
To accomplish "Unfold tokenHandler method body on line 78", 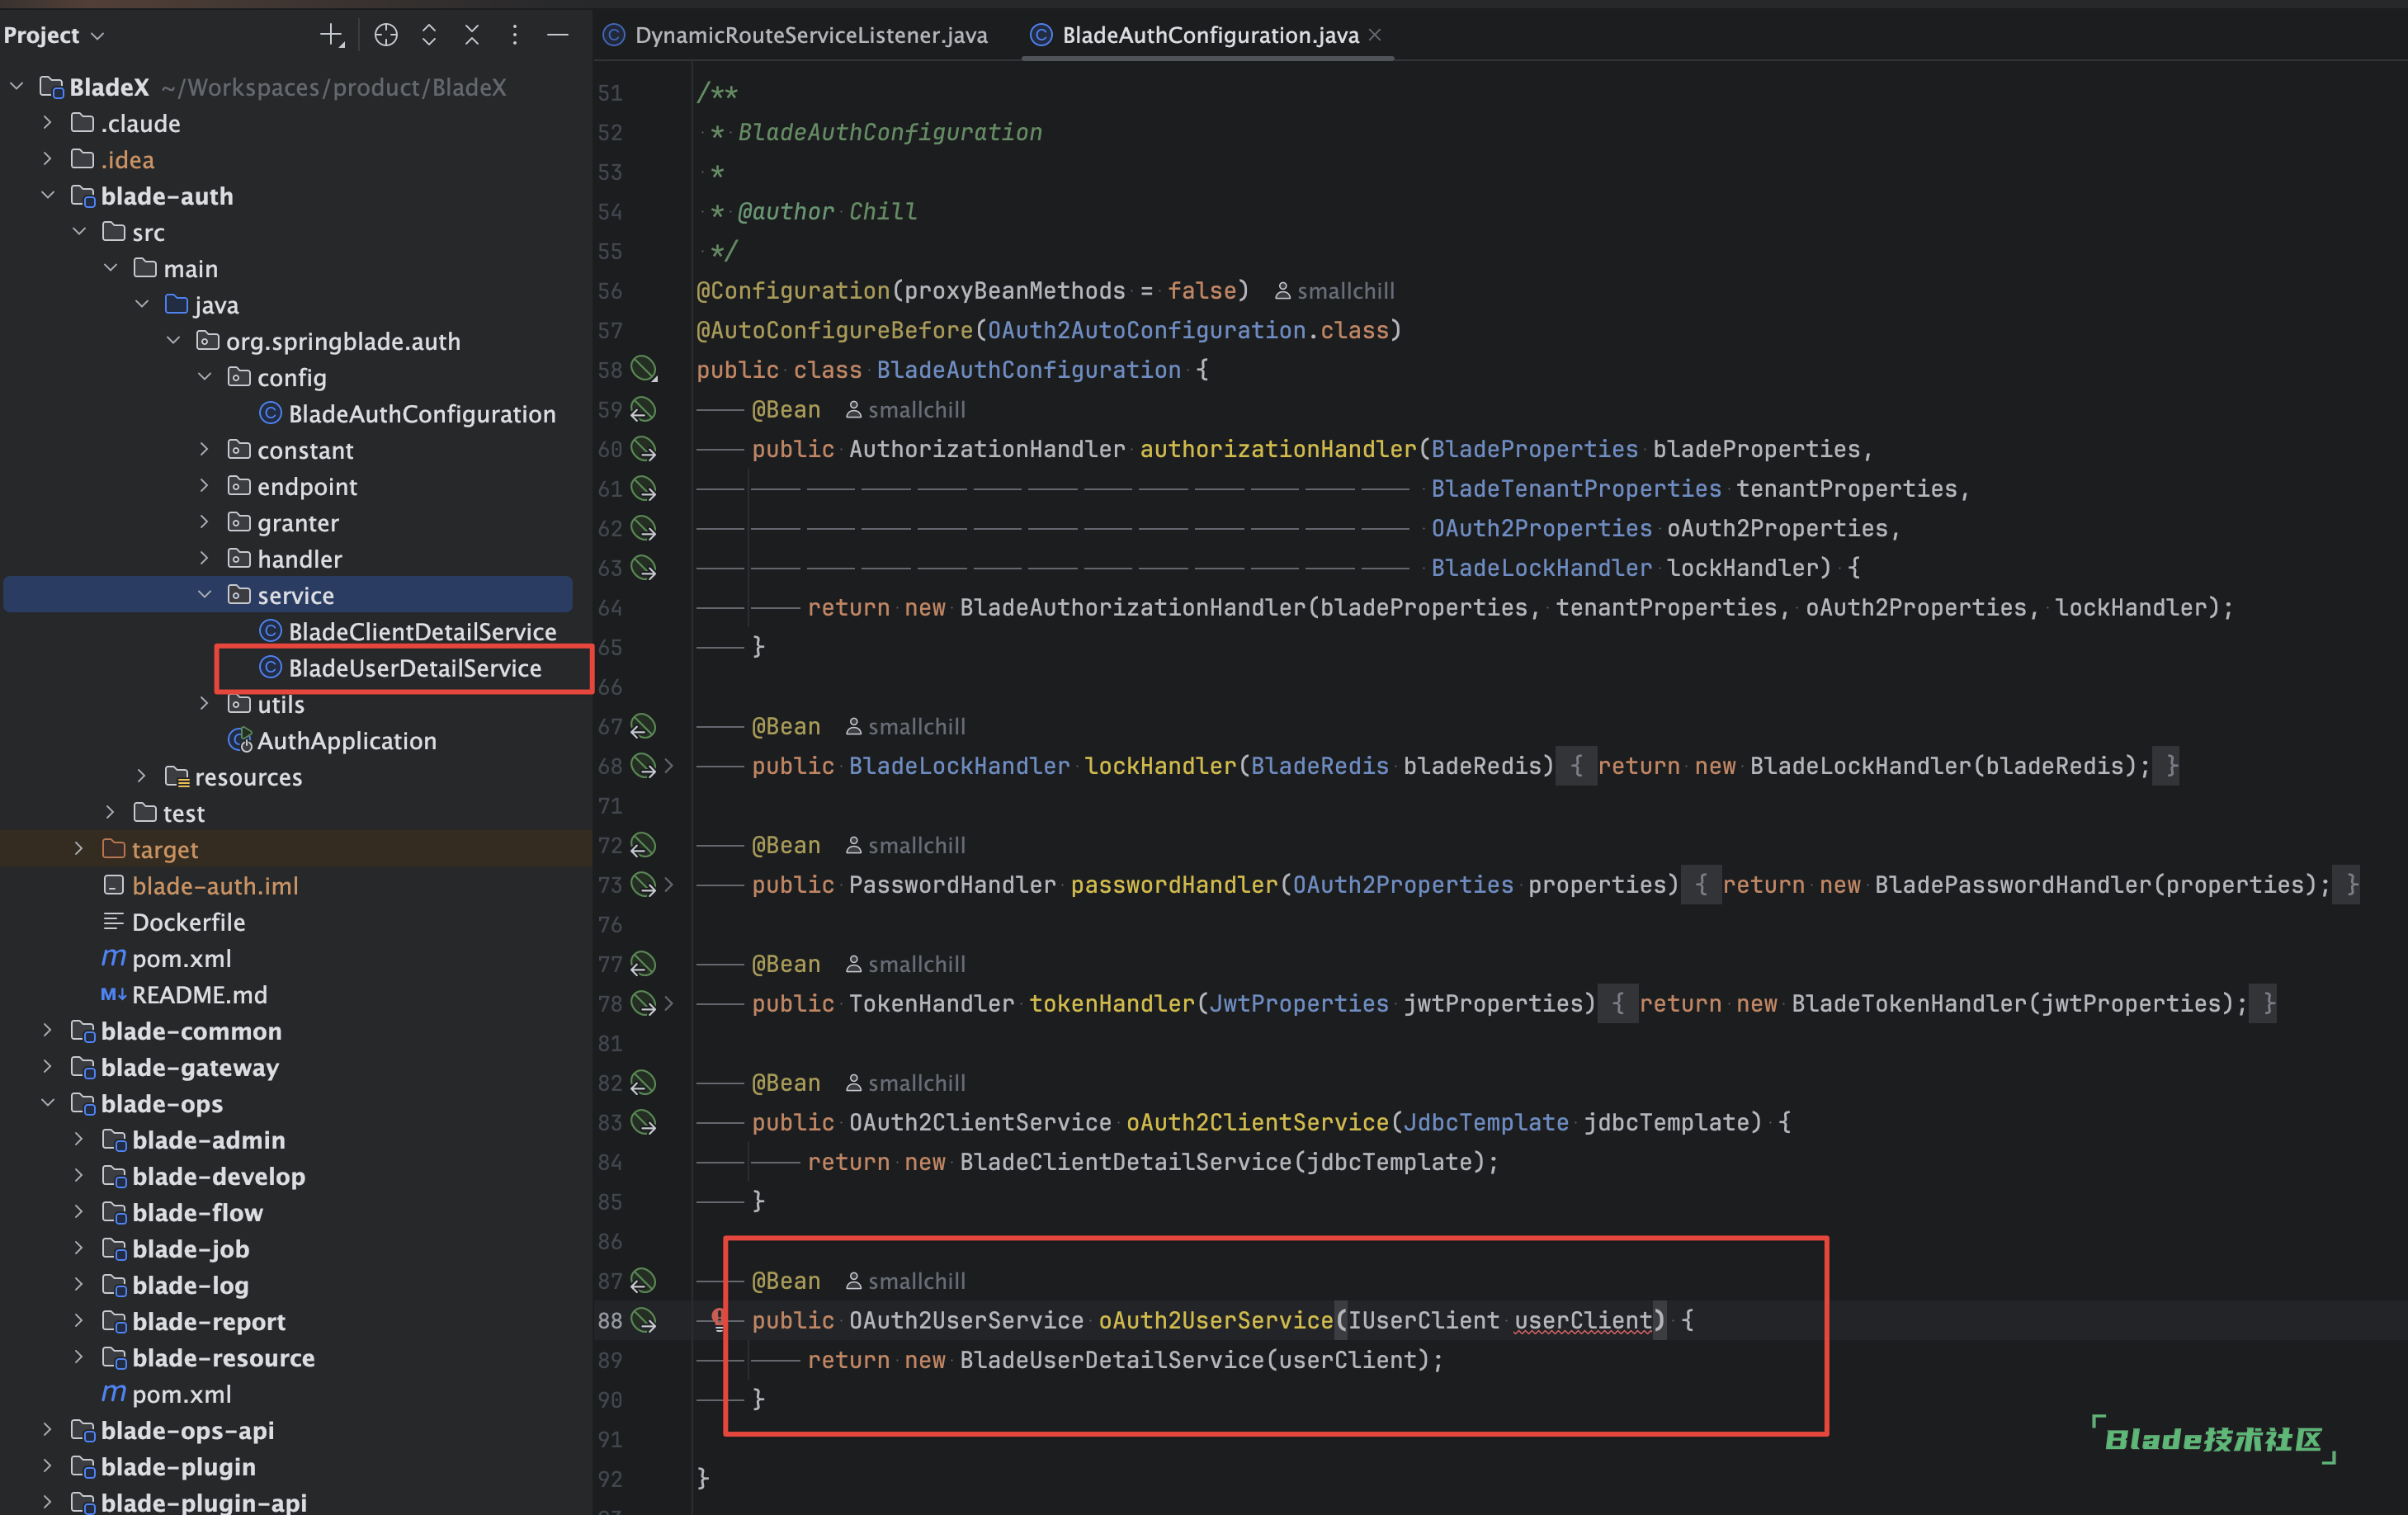I will pyautogui.click(x=669, y=1003).
